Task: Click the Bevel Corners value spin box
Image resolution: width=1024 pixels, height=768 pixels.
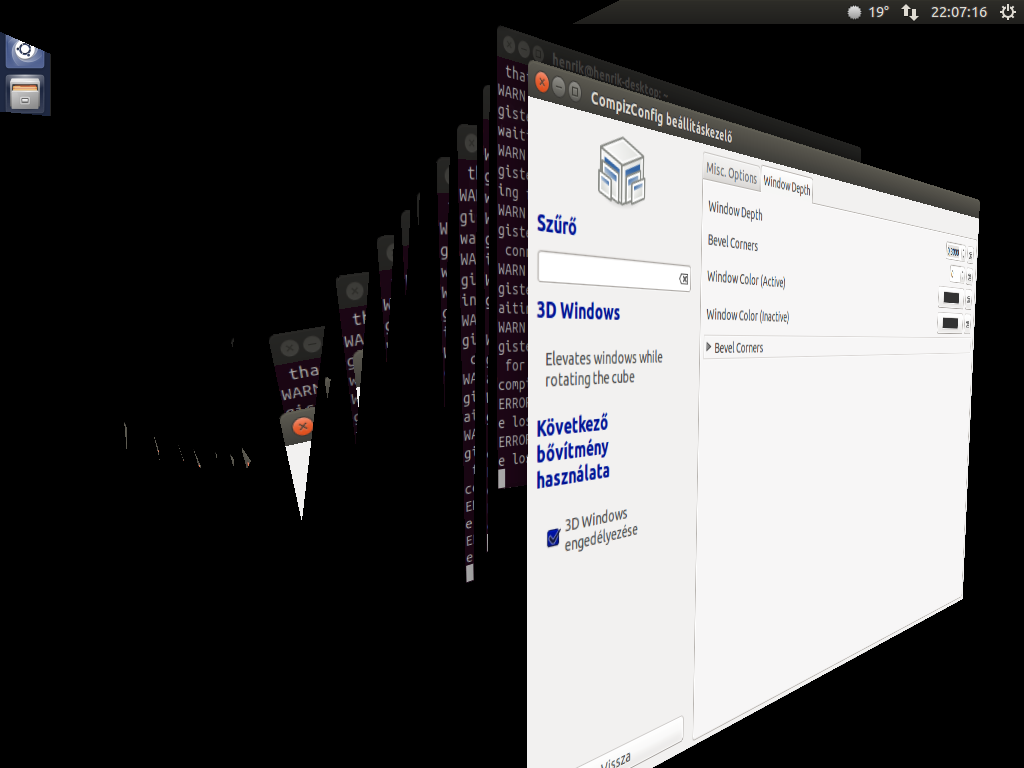Action: (x=957, y=274)
